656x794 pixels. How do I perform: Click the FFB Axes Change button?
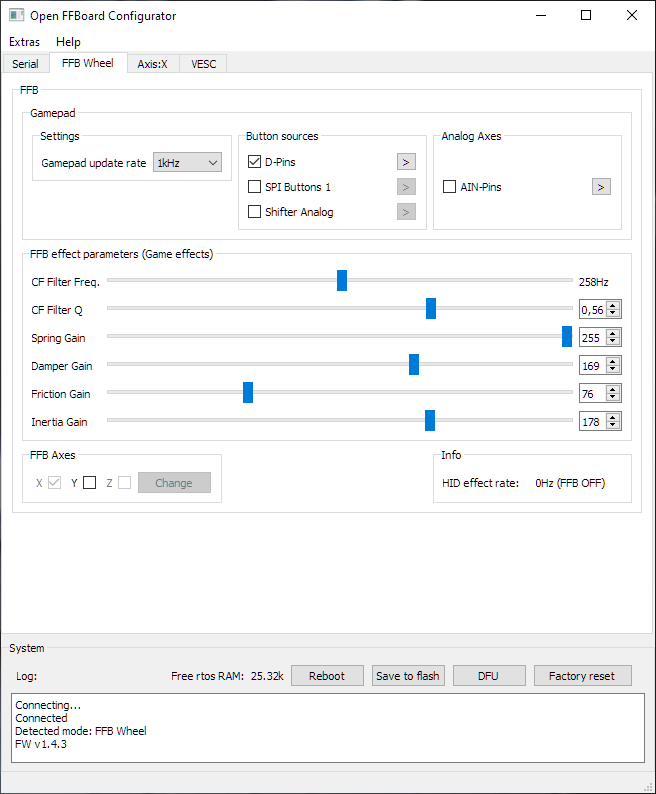click(174, 483)
